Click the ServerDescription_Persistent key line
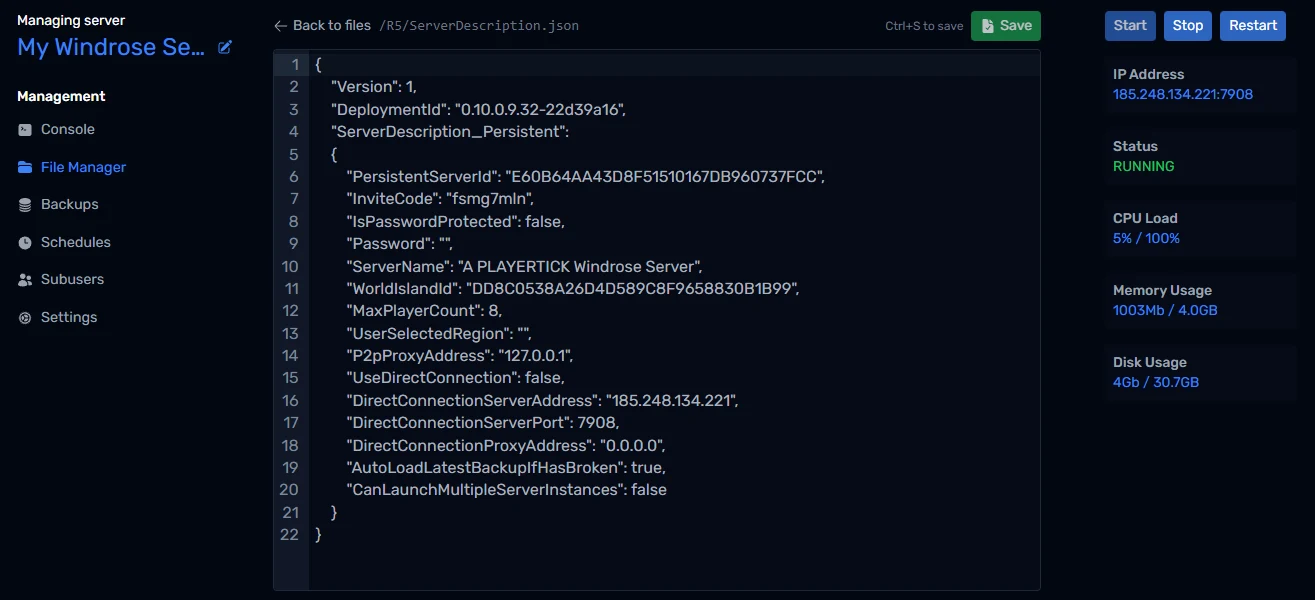Viewport: 1315px width, 600px height. coord(450,132)
